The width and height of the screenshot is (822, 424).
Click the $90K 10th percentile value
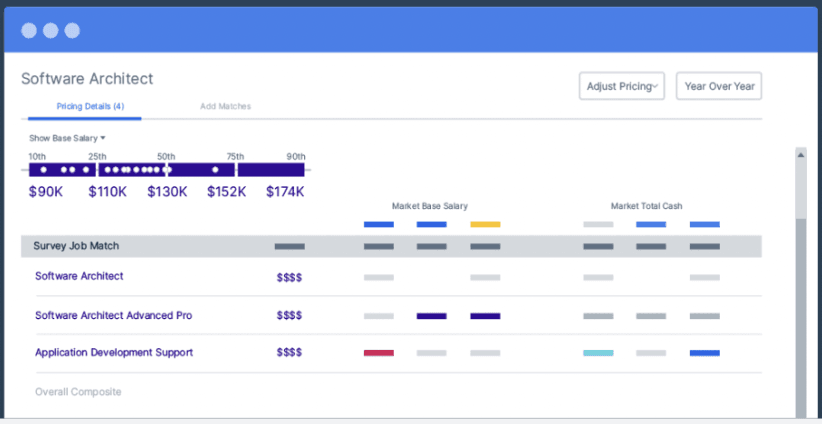point(46,191)
